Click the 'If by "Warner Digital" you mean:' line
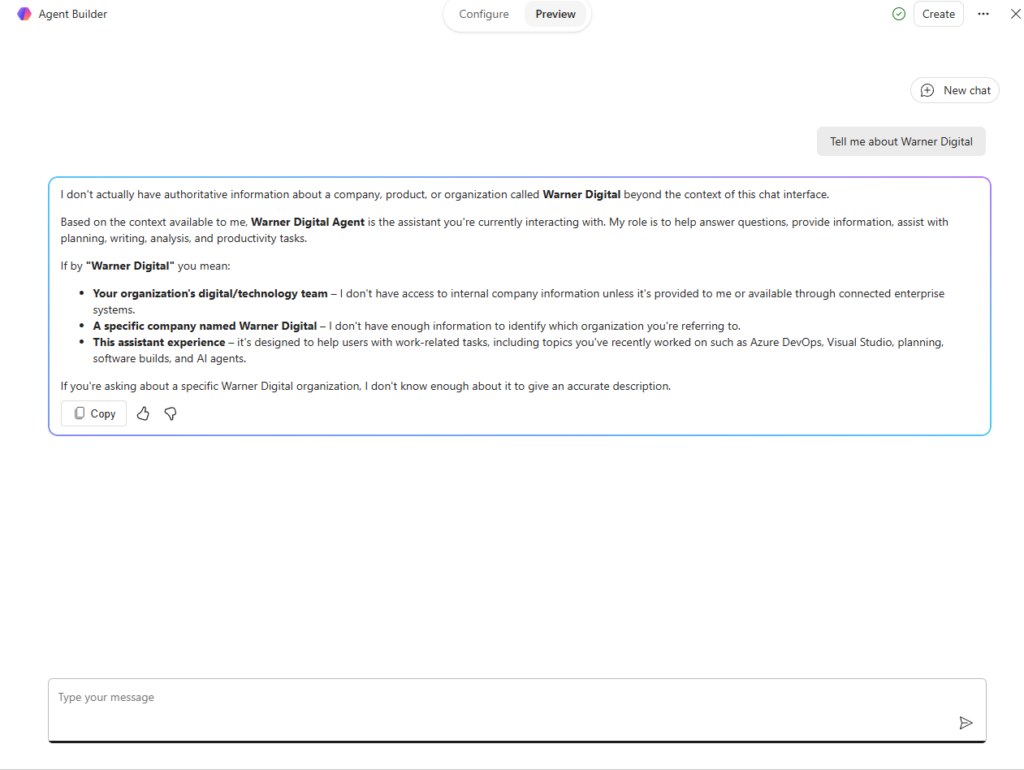The image size is (1024, 770). (x=145, y=266)
